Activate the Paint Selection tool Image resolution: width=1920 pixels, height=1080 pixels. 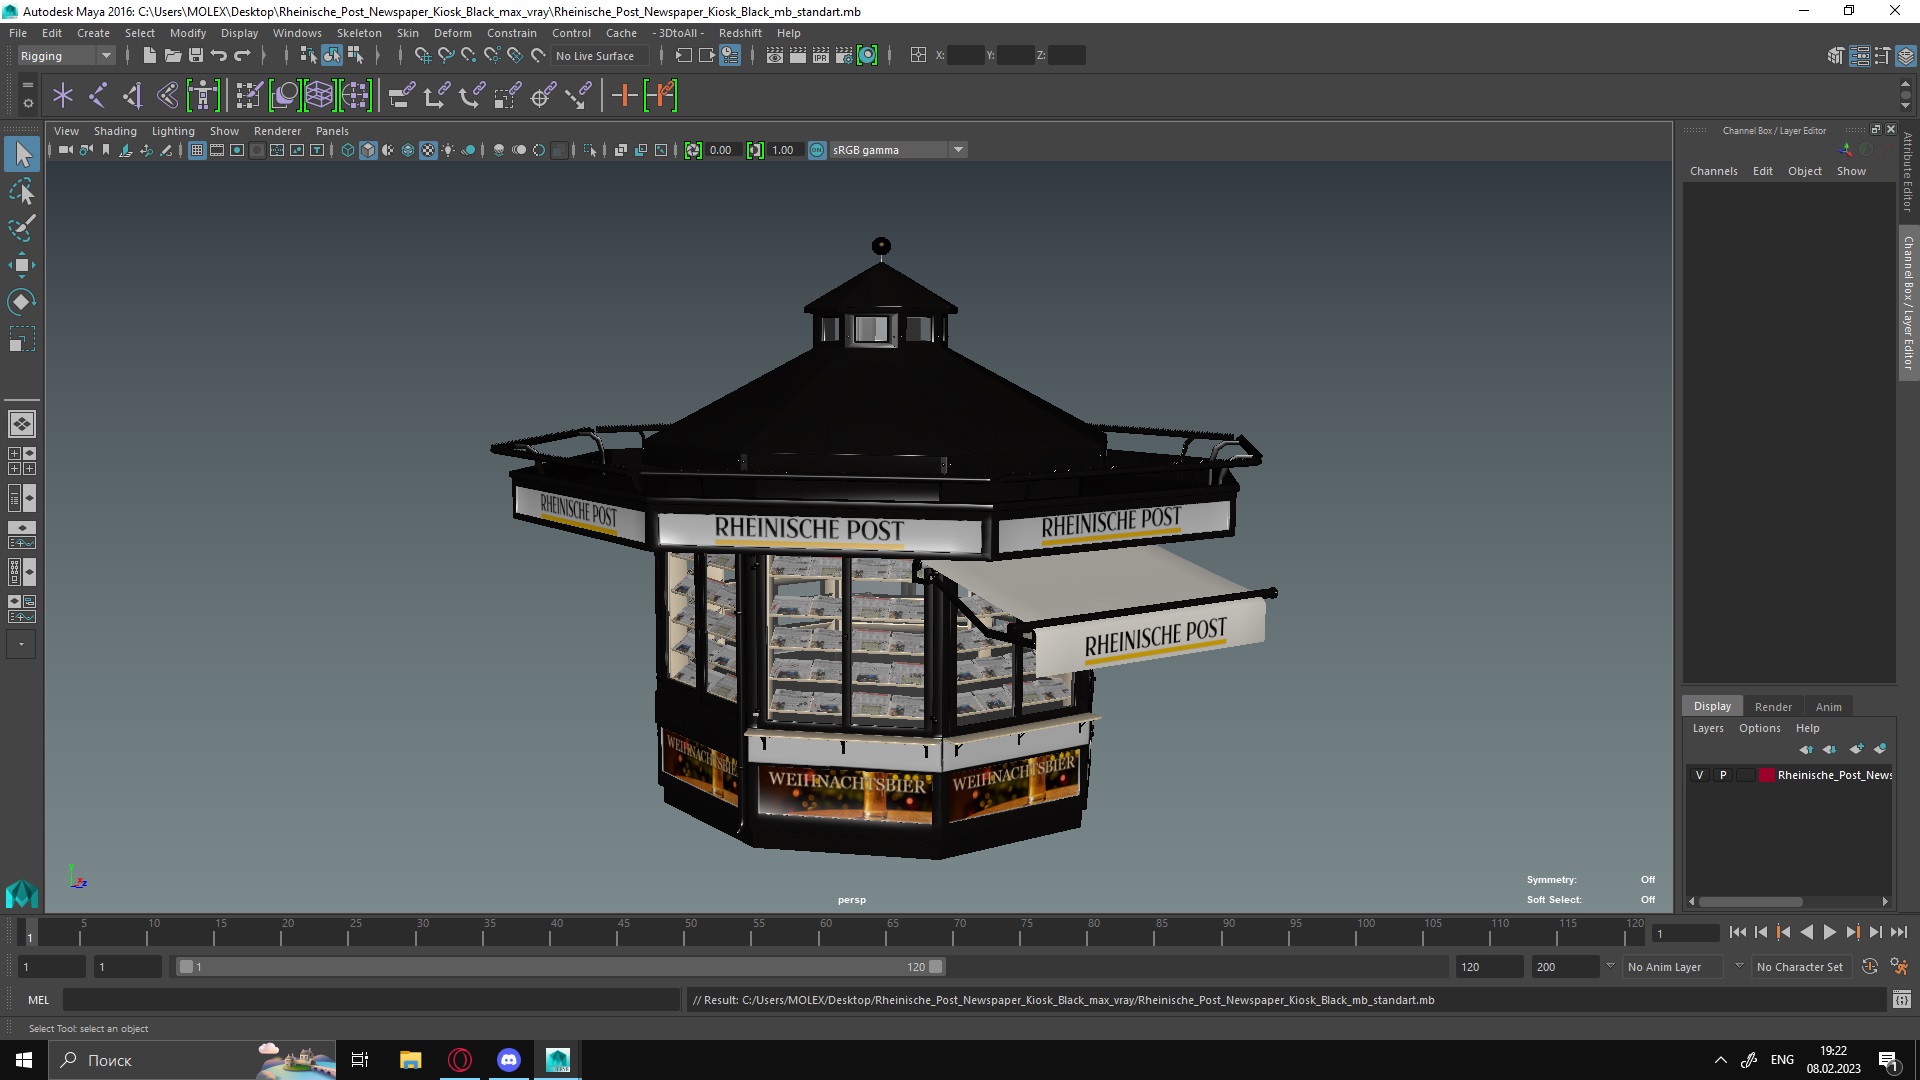[22, 228]
